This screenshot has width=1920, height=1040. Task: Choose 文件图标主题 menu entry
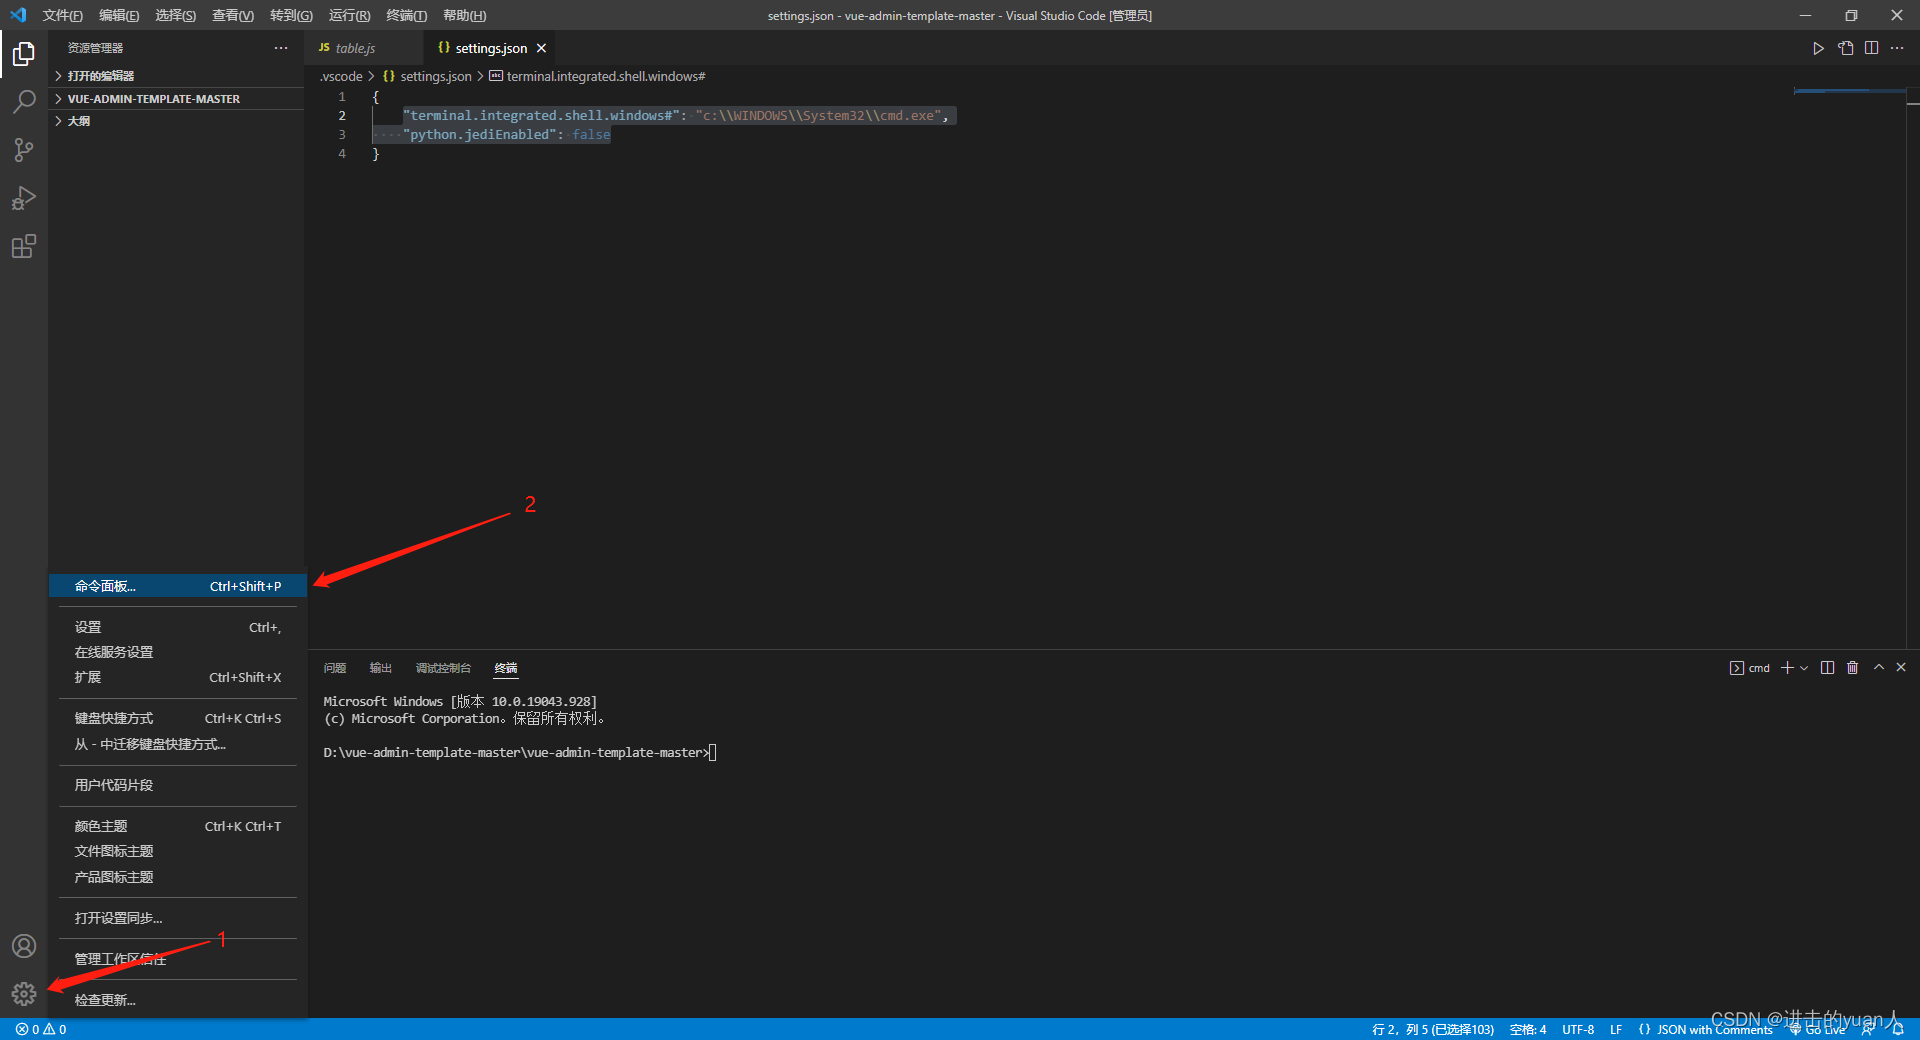tap(178, 851)
